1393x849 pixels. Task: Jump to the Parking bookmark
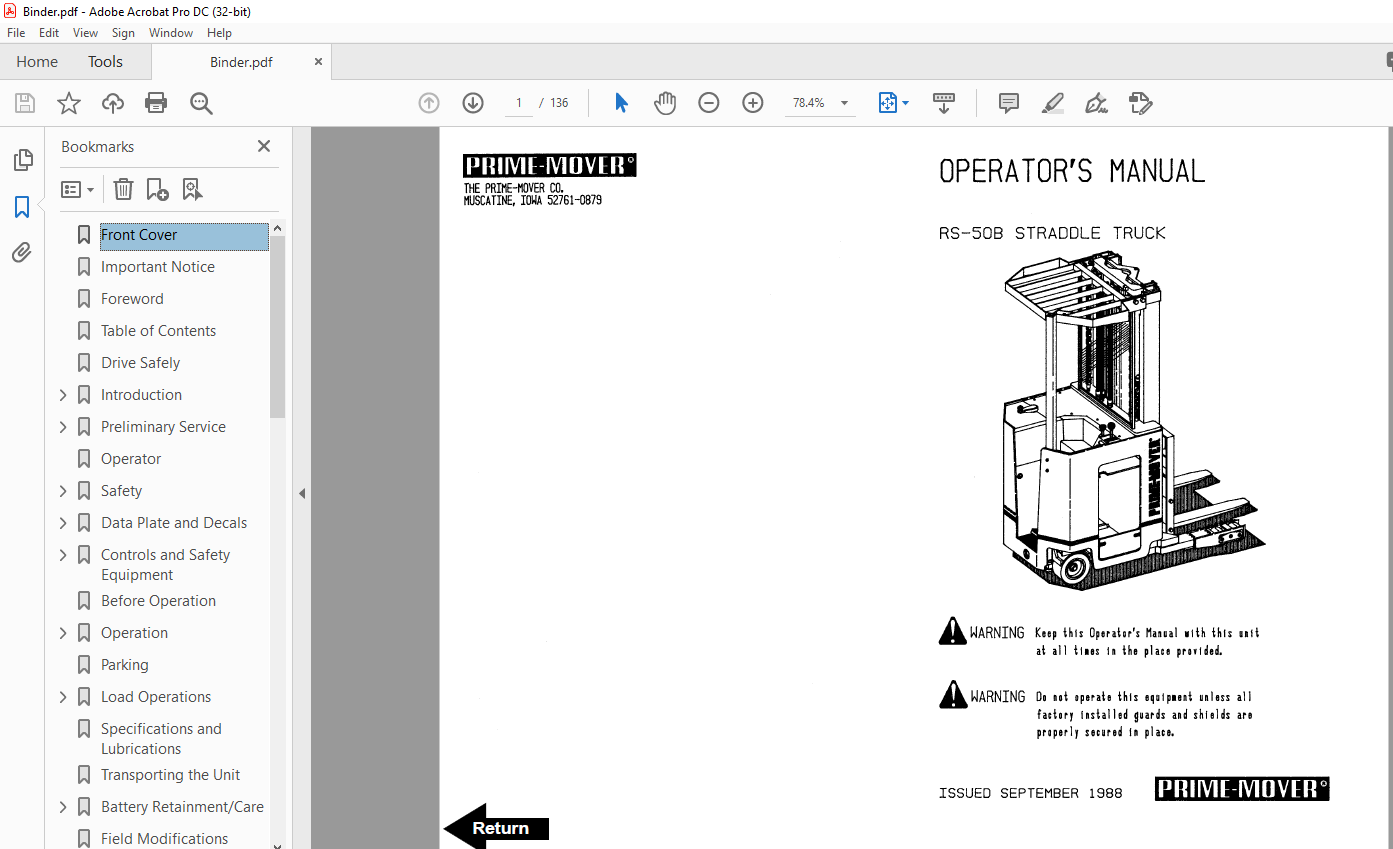pos(125,665)
